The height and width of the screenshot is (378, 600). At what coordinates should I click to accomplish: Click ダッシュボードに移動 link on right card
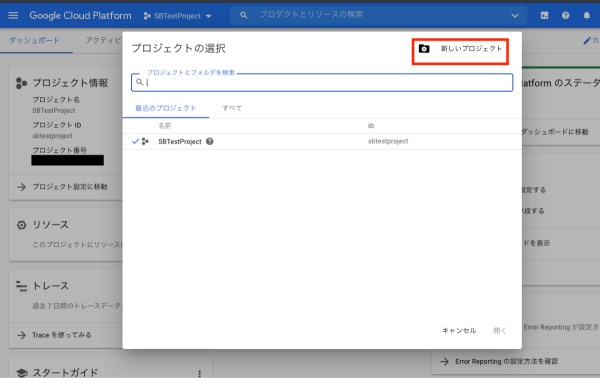pos(555,132)
